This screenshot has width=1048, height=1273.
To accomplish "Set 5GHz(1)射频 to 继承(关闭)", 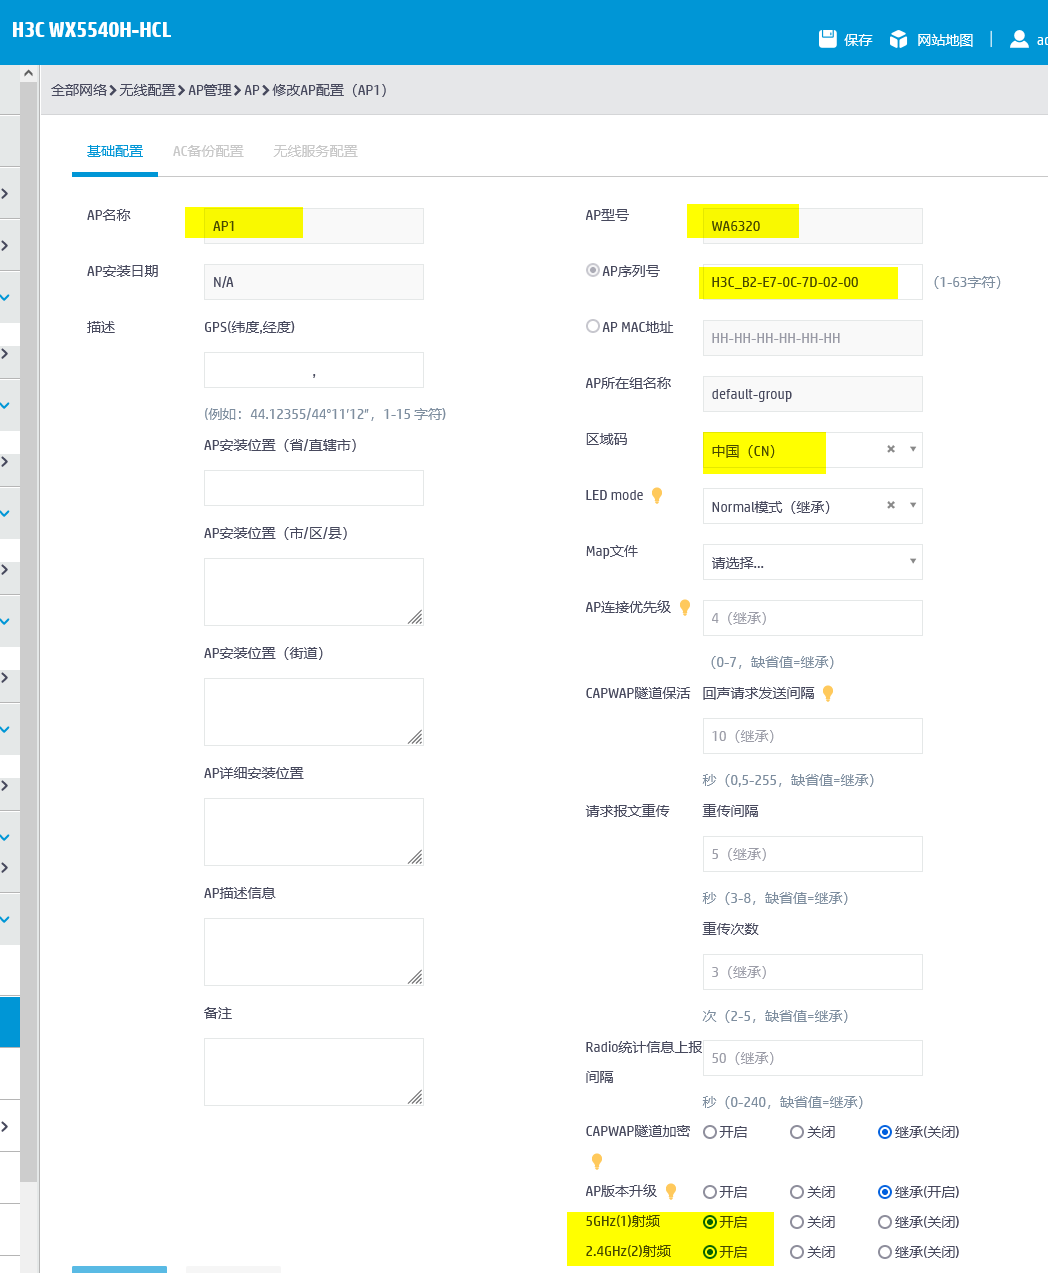I will [885, 1222].
